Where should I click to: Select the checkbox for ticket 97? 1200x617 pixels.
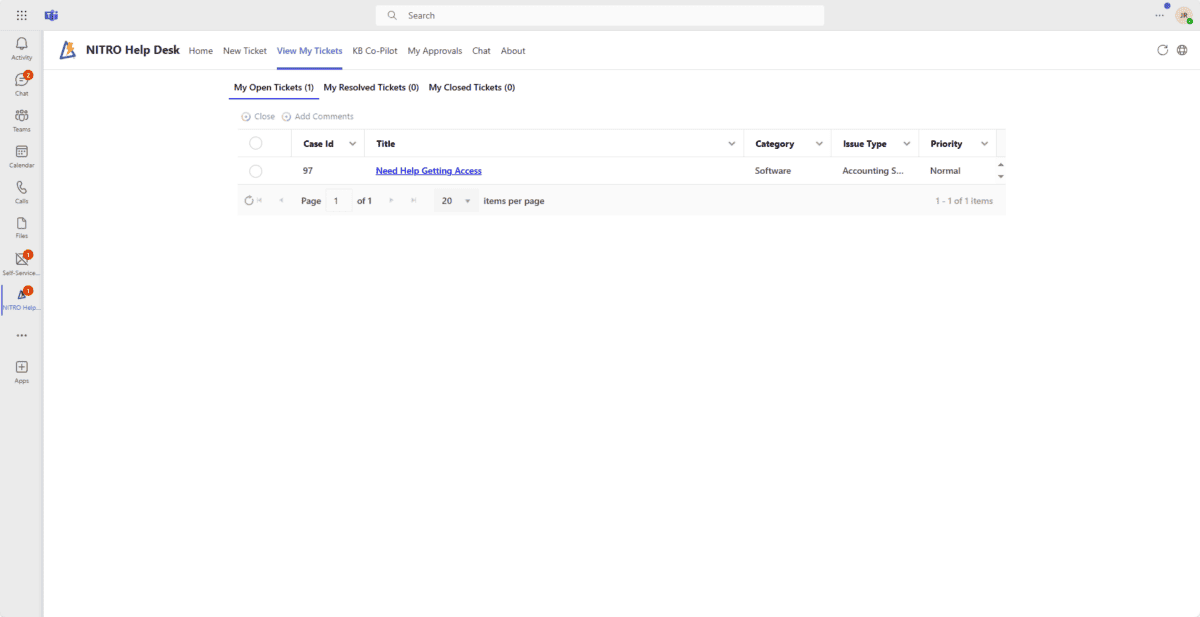tap(256, 170)
